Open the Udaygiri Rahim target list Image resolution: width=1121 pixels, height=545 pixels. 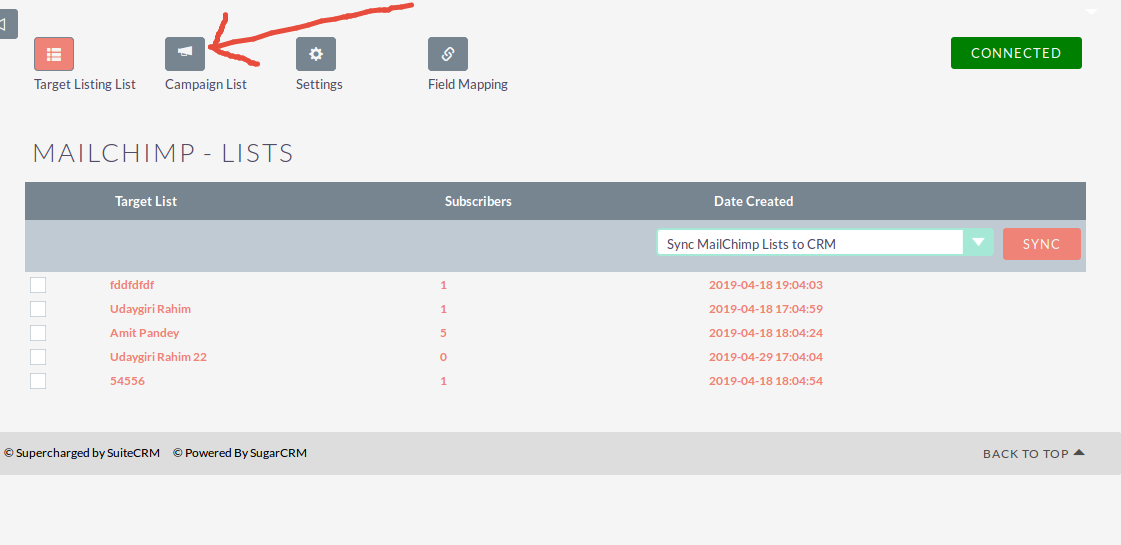[x=150, y=309]
